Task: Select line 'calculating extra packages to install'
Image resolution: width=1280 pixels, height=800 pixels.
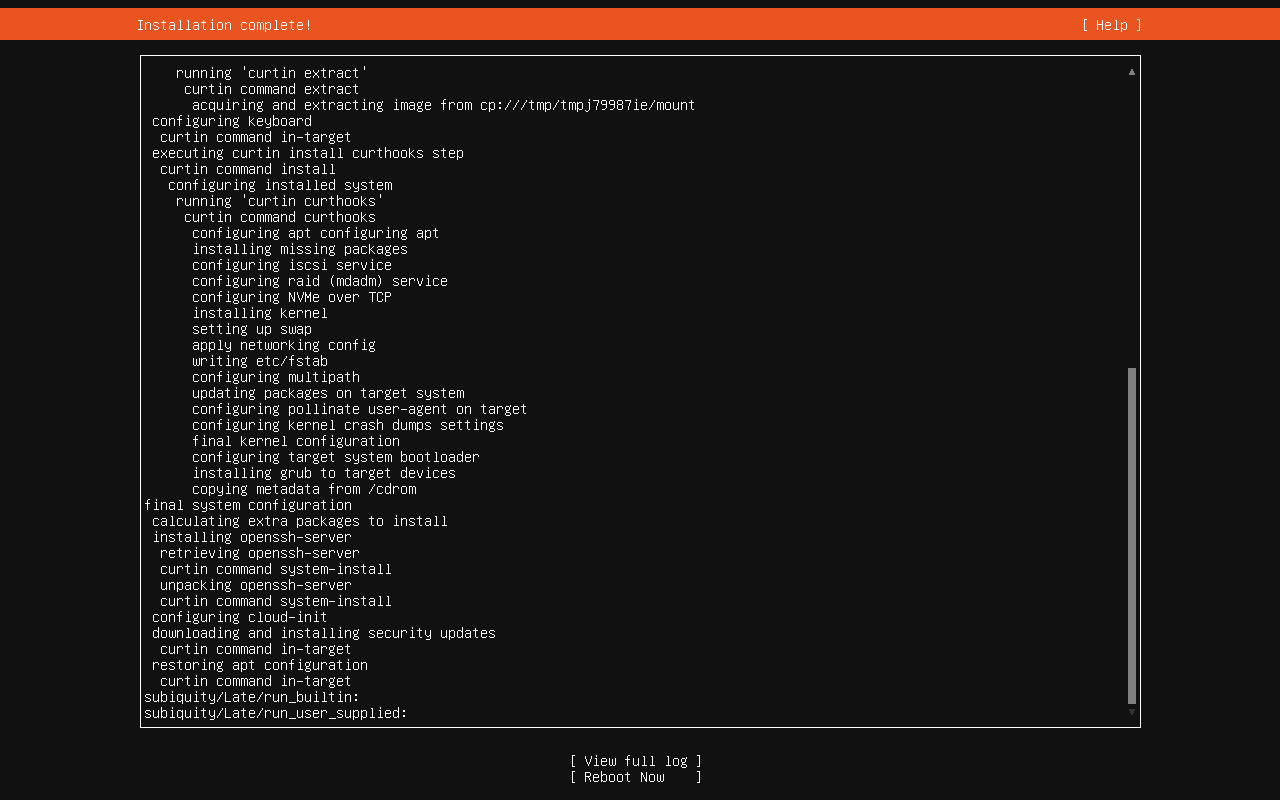Action: coord(300,521)
